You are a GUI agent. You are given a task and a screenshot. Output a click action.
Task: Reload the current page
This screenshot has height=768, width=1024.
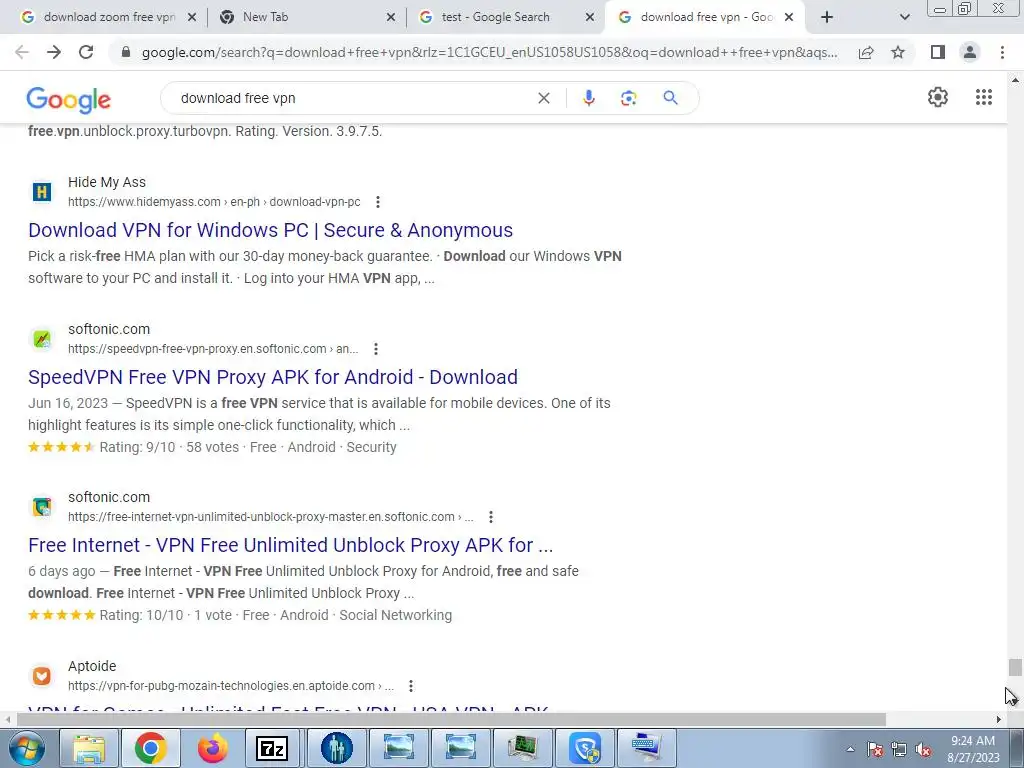click(86, 52)
